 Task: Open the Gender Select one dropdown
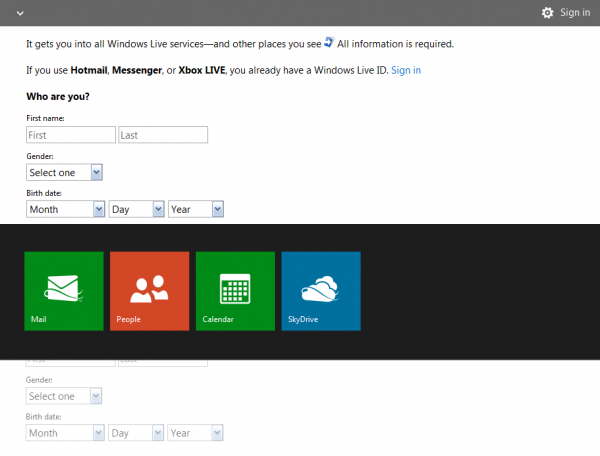[x=64, y=172]
